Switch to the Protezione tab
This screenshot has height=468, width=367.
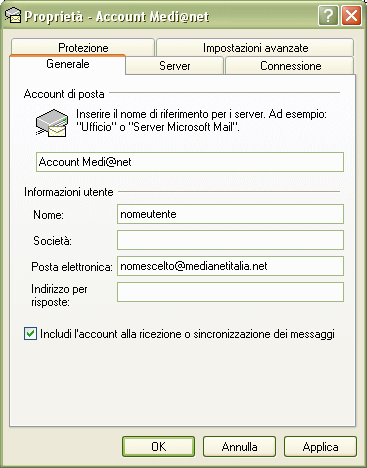[83, 48]
